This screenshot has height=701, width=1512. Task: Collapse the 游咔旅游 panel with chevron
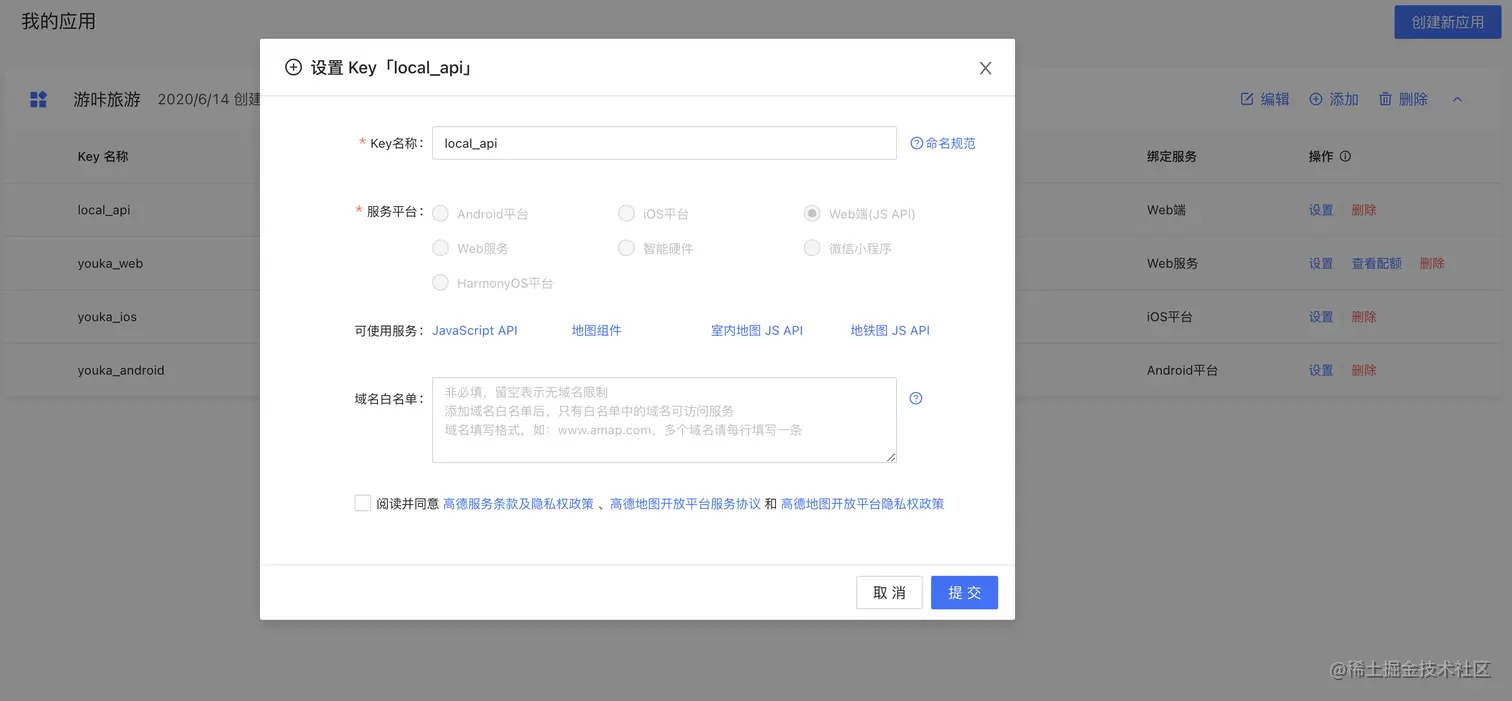point(1458,99)
